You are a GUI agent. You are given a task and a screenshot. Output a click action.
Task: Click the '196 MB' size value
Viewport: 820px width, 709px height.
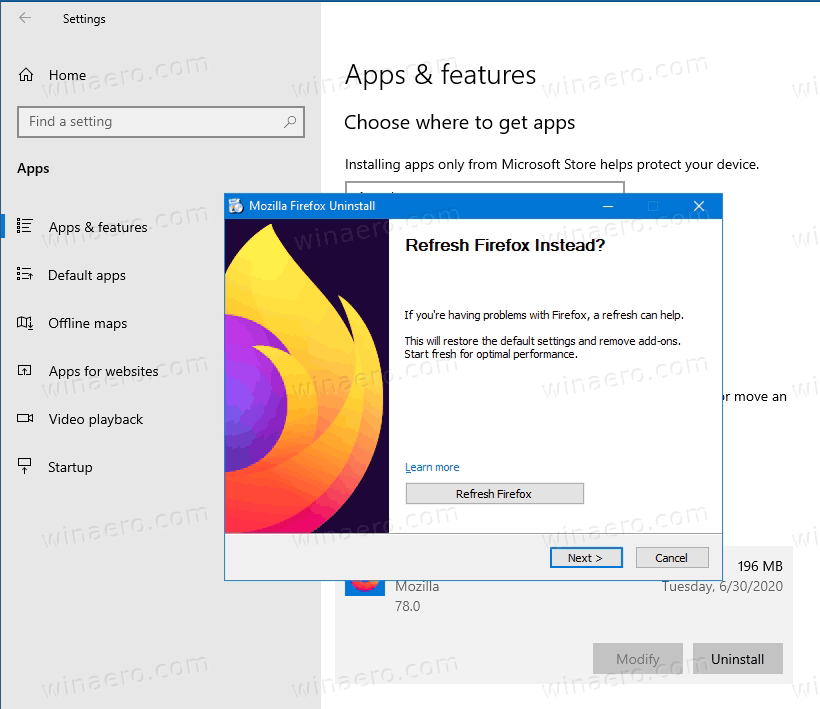click(760, 566)
